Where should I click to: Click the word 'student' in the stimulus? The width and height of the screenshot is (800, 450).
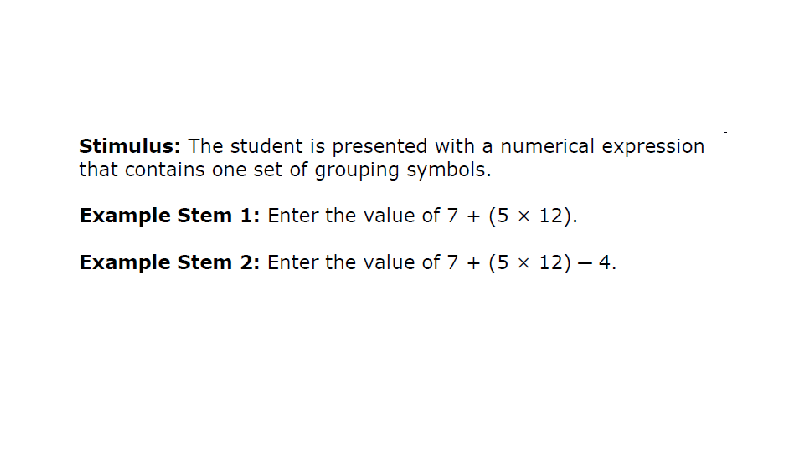(266, 146)
